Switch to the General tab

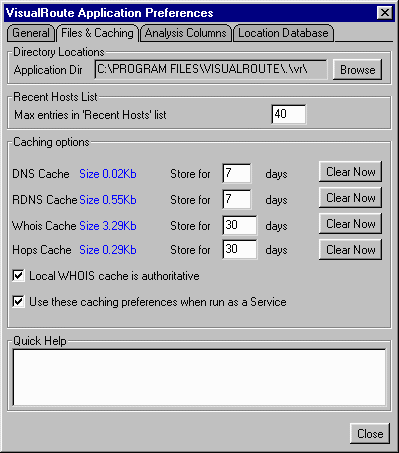(x=31, y=33)
